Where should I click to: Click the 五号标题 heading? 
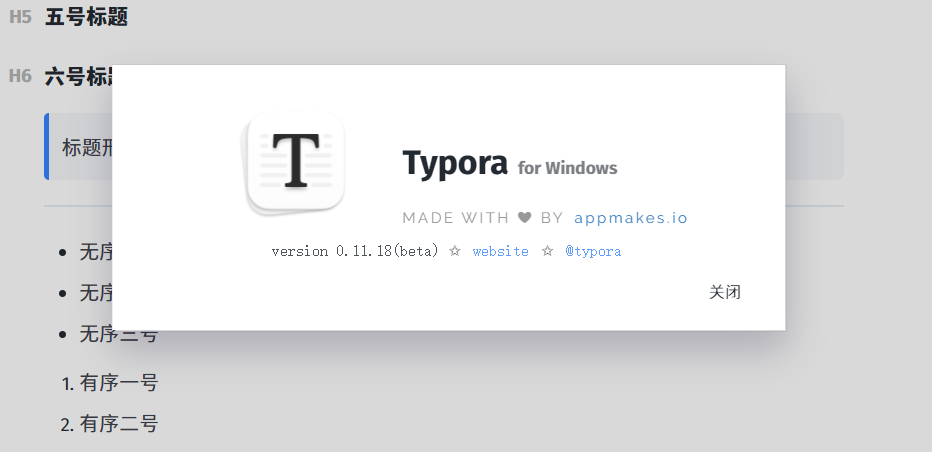[x=87, y=17]
